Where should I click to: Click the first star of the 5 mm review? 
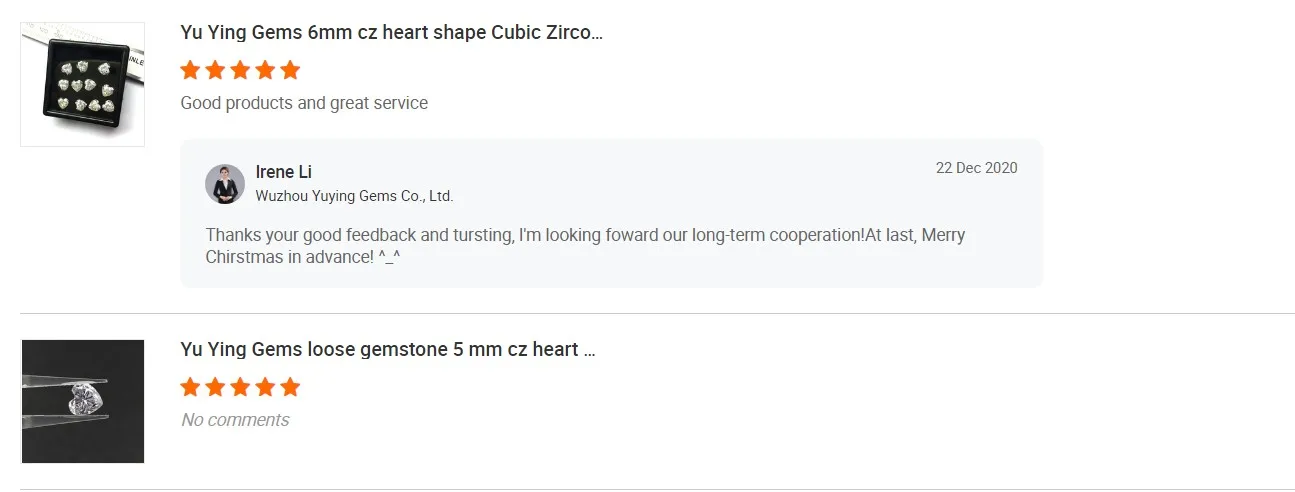pyautogui.click(x=190, y=387)
